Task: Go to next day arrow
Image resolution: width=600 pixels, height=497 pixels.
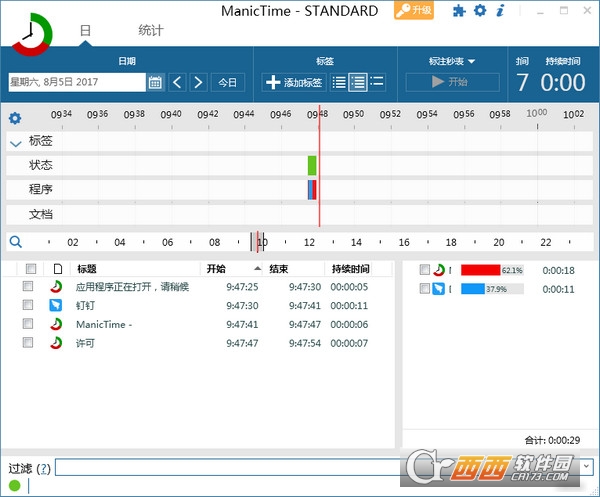Action: coord(198,82)
